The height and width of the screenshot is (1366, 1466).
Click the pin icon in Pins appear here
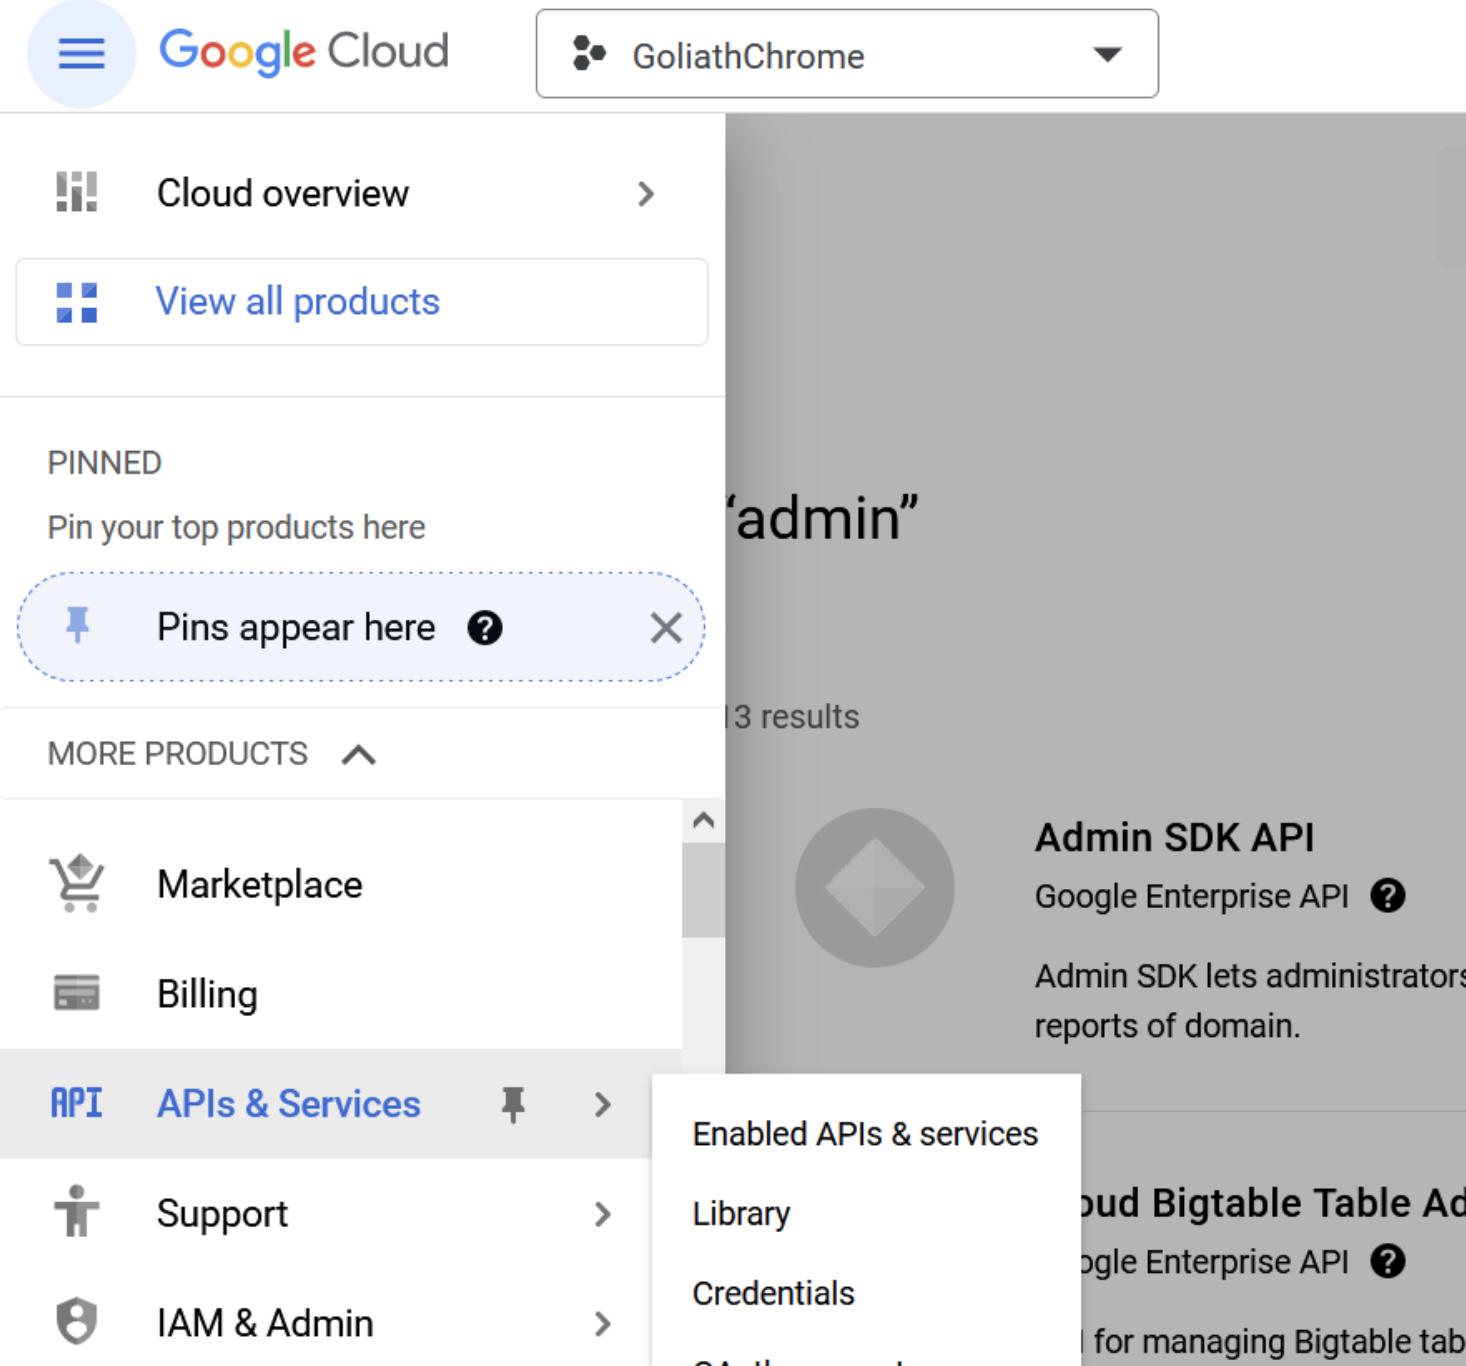pyautogui.click(x=77, y=626)
